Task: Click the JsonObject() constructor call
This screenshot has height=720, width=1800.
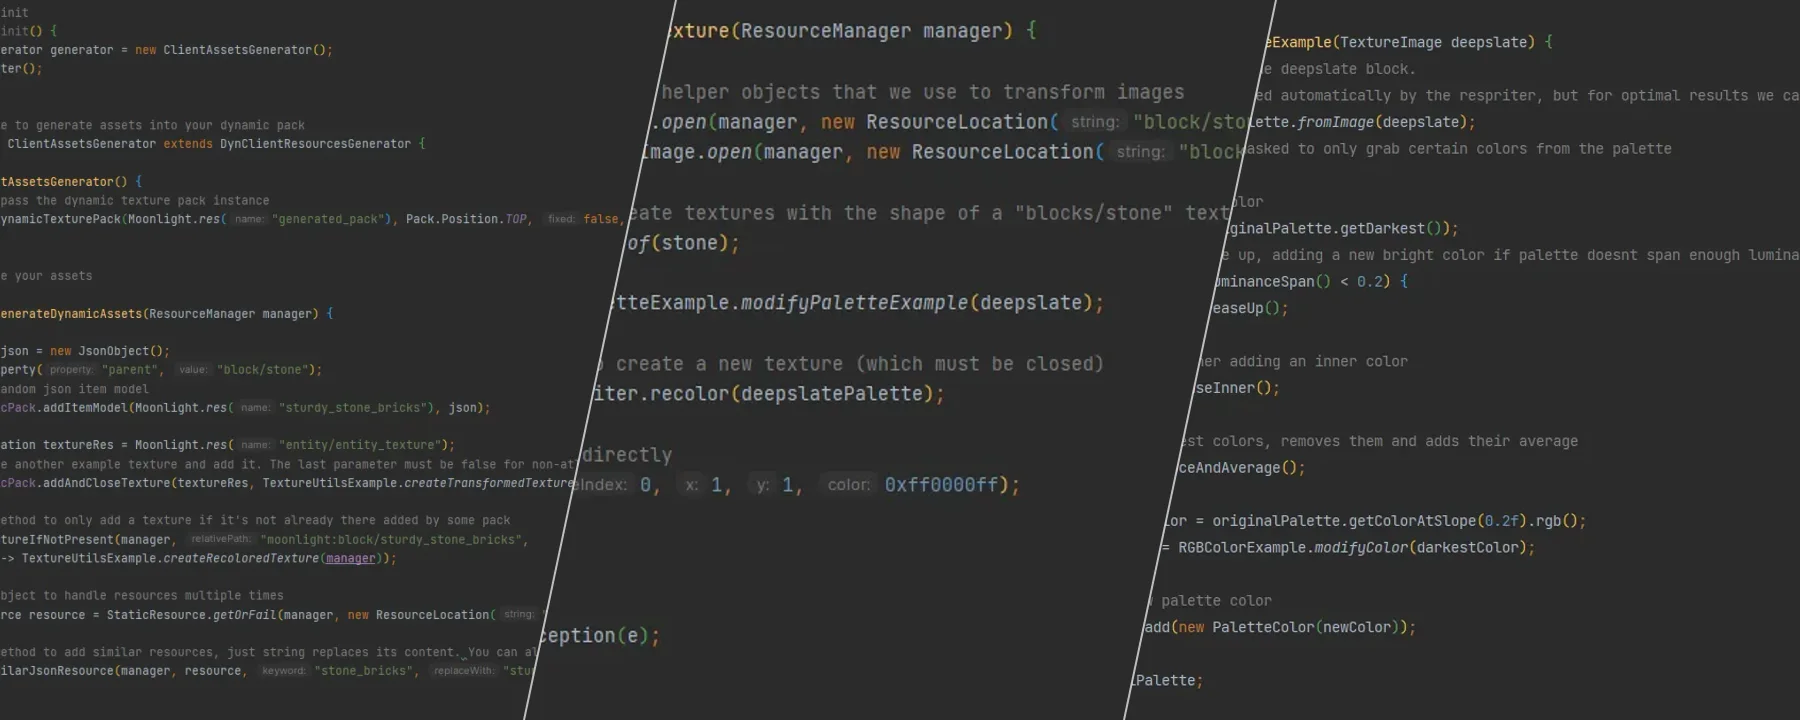Action: click(x=123, y=351)
